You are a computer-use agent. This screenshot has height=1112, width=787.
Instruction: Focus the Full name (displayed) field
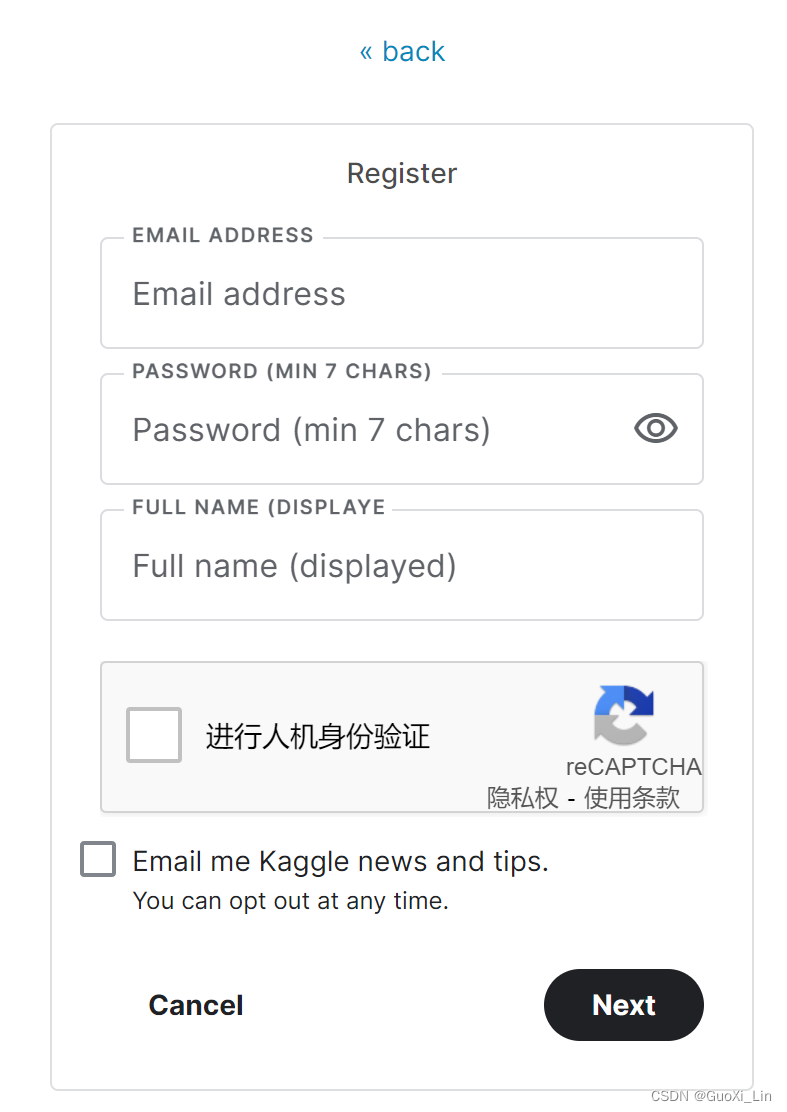[x=402, y=566]
